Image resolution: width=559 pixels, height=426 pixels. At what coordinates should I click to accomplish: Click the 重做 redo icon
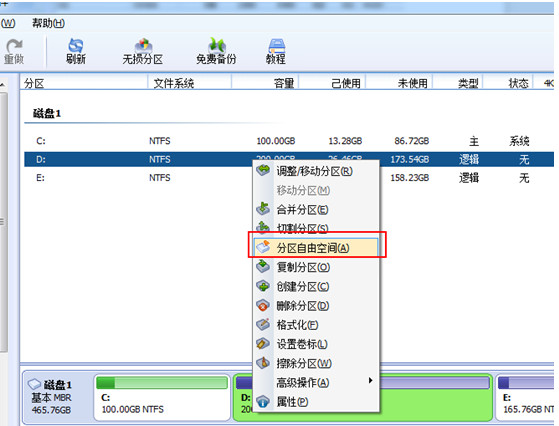pyautogui.click(x=14, y=51)
